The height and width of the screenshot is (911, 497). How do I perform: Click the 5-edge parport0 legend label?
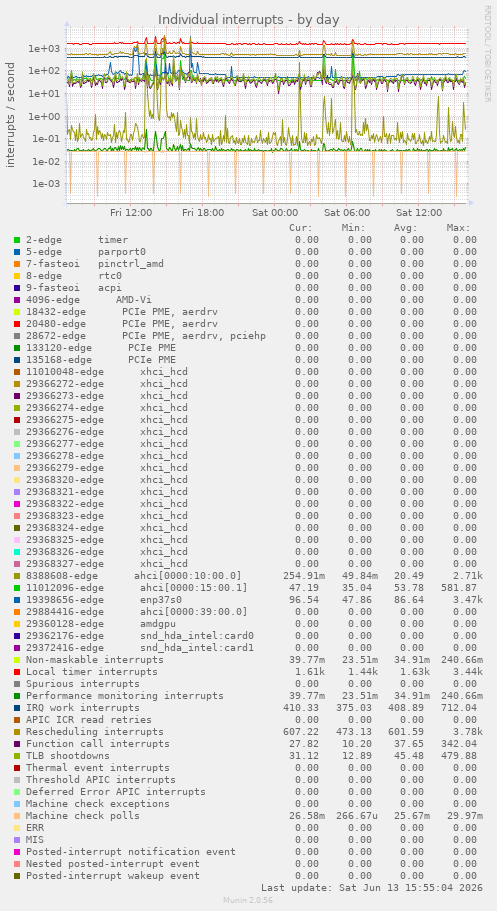coord(86,252)
